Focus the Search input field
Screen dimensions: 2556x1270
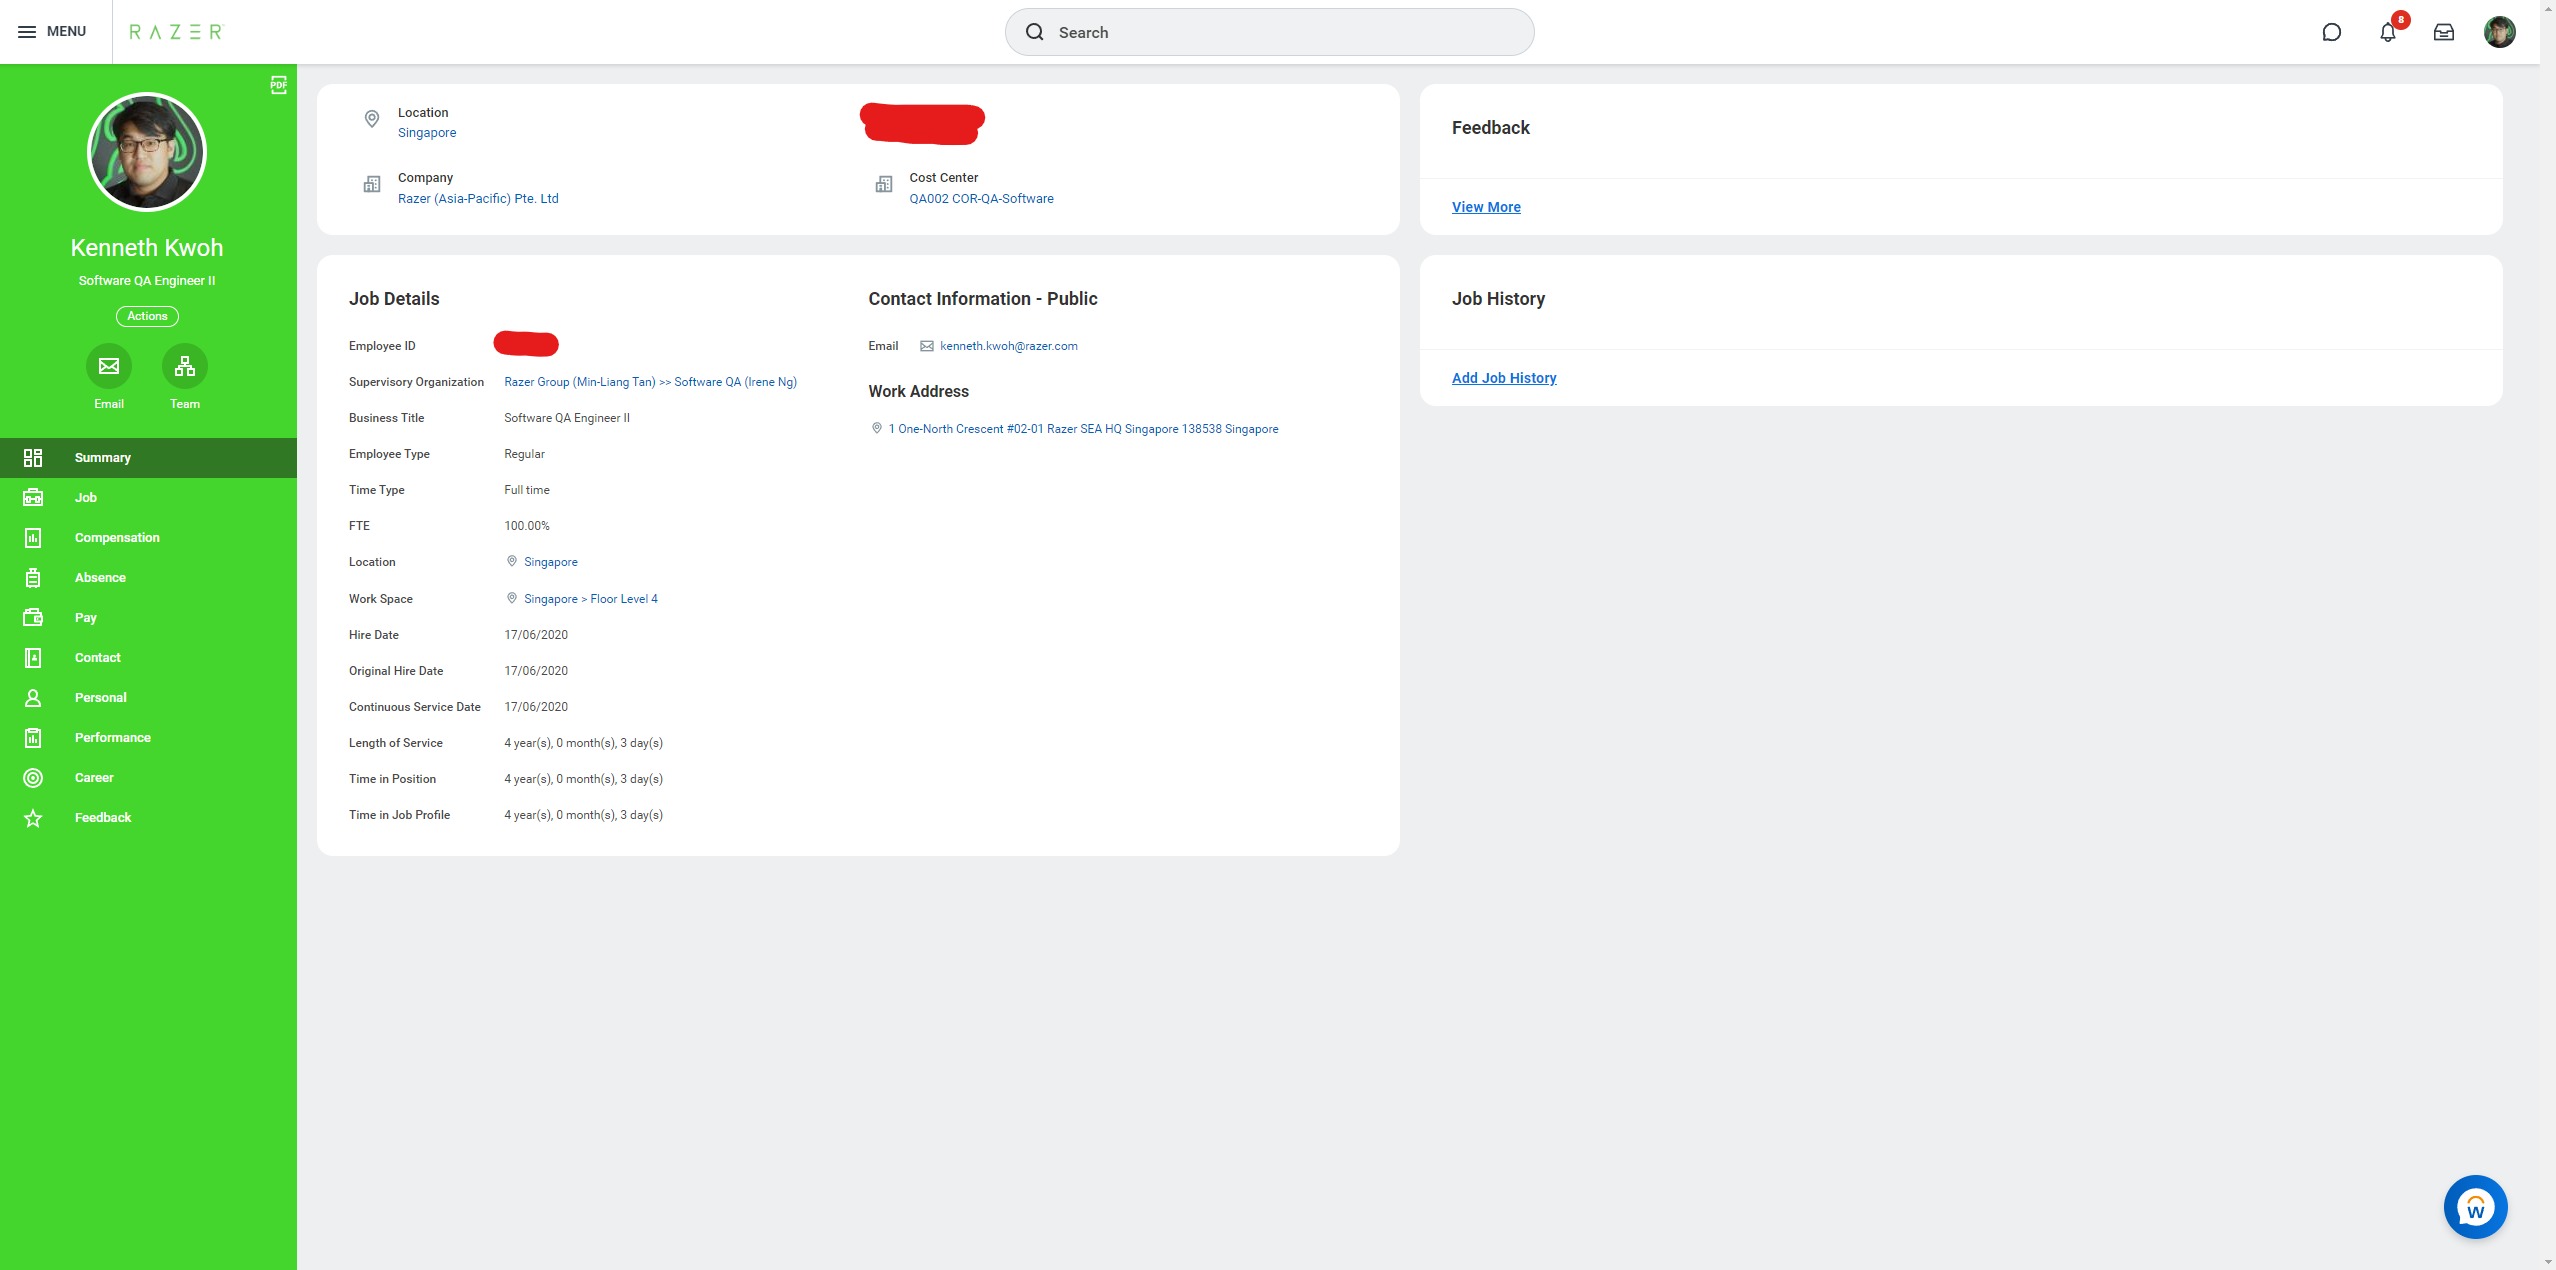(1269, 32)
